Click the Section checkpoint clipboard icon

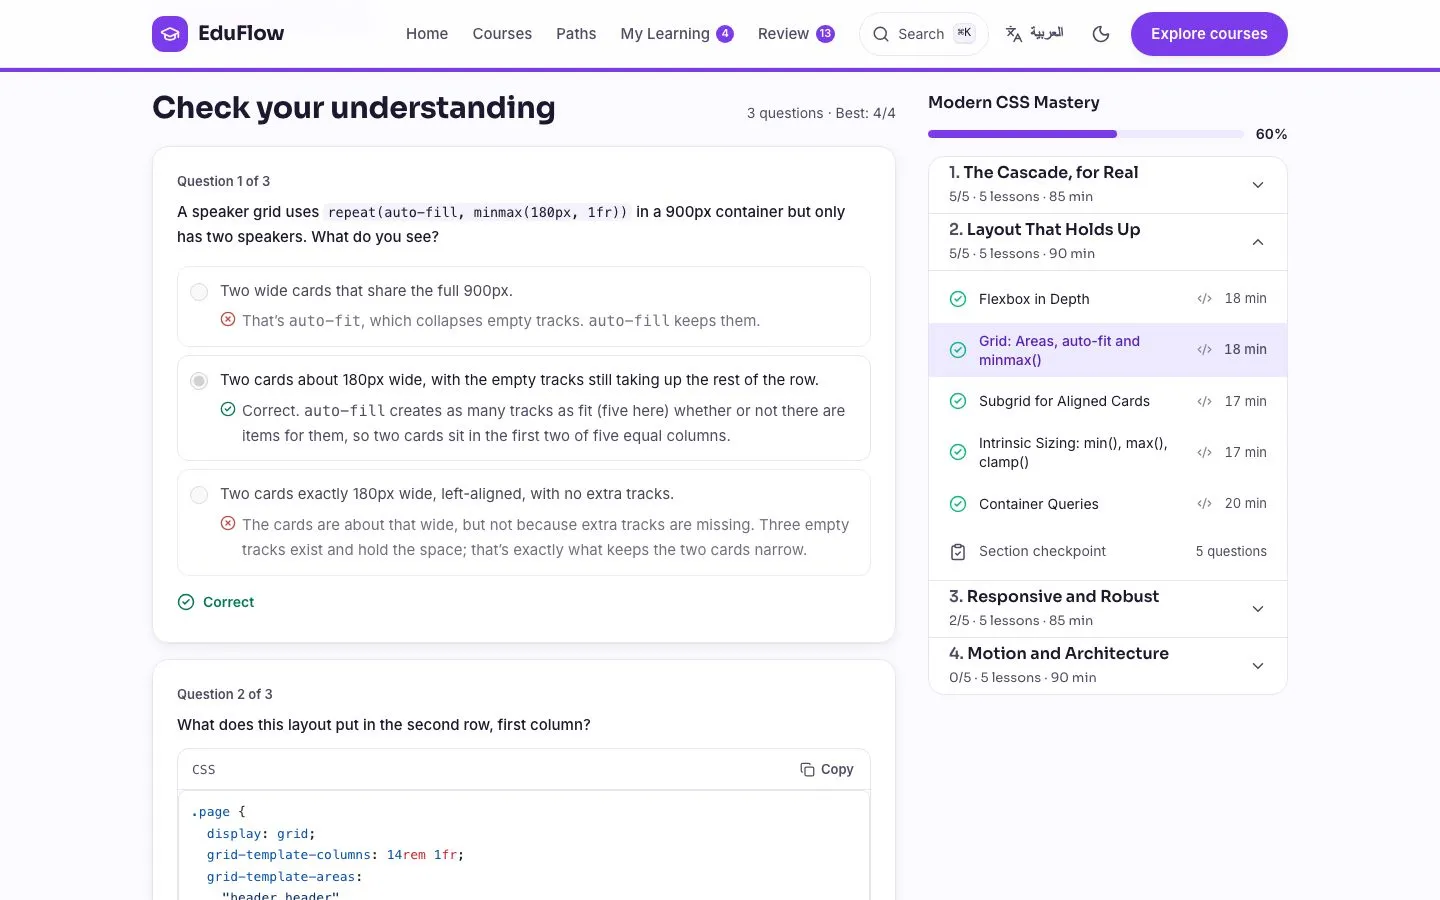[958, 552]
